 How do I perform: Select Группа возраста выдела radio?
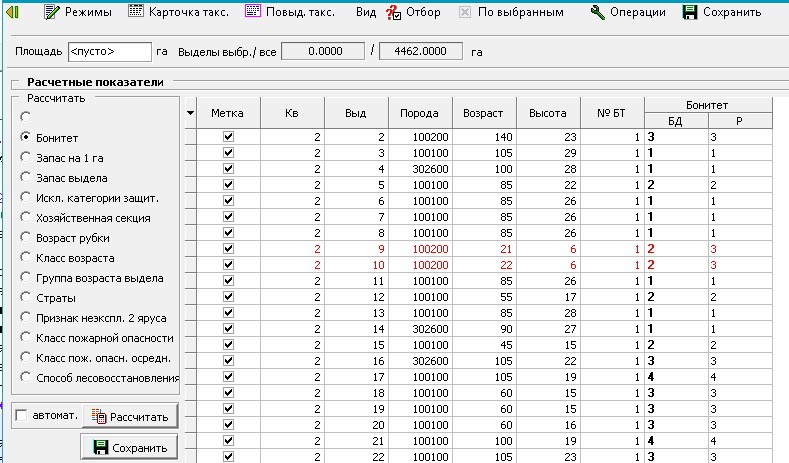pyautogui.click(x=25, y=277)
